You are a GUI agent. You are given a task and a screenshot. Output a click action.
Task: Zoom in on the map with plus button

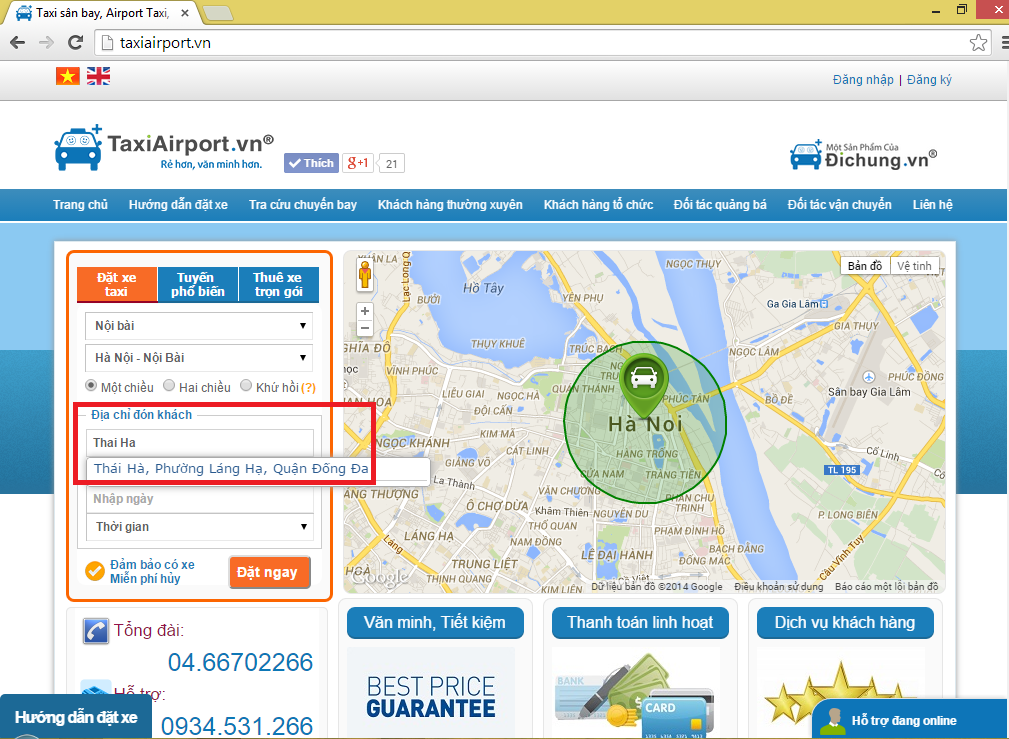point(365,311)
